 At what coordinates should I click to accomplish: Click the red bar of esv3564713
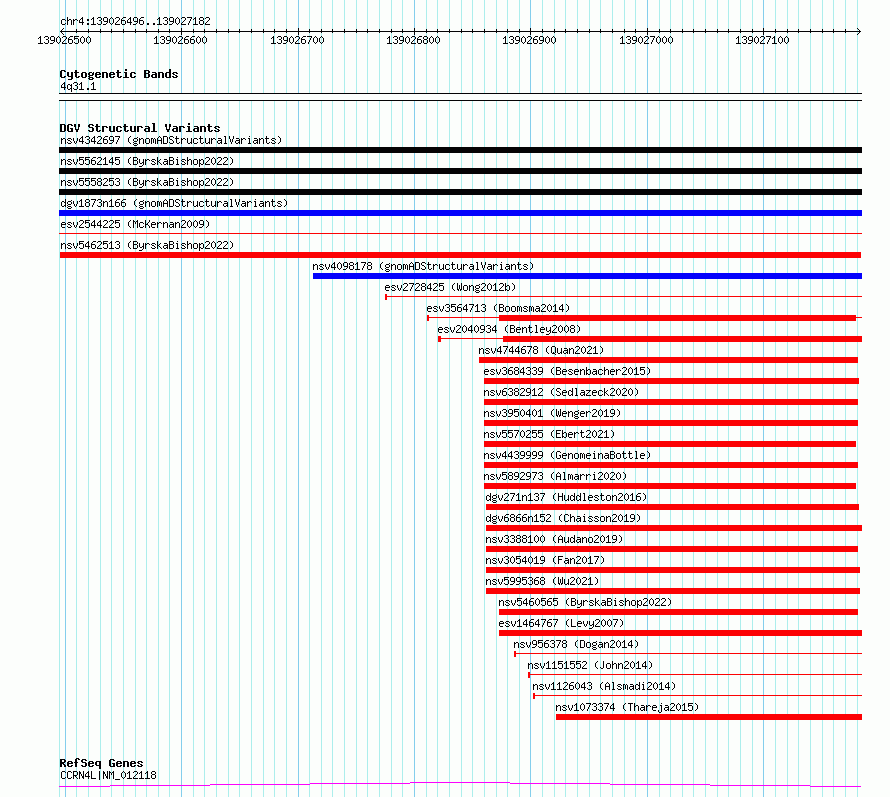tap(677, 318)
